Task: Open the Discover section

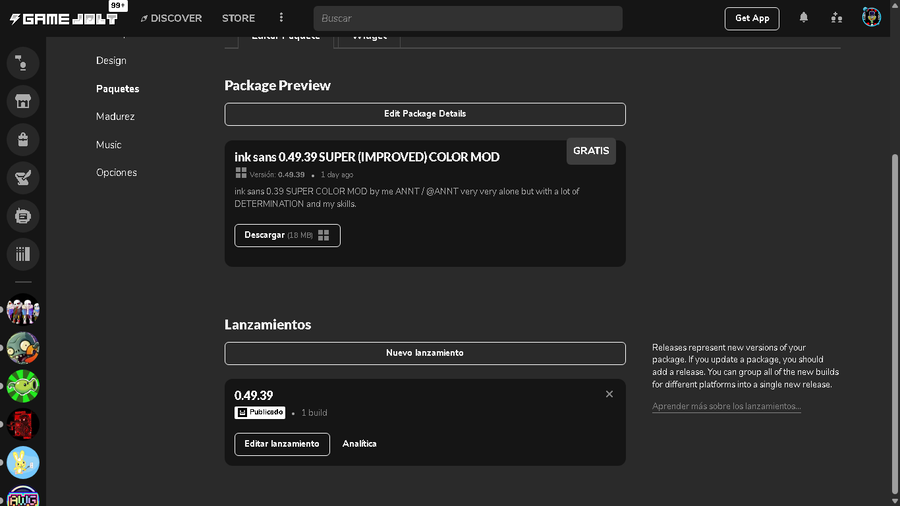Action: 172,18
